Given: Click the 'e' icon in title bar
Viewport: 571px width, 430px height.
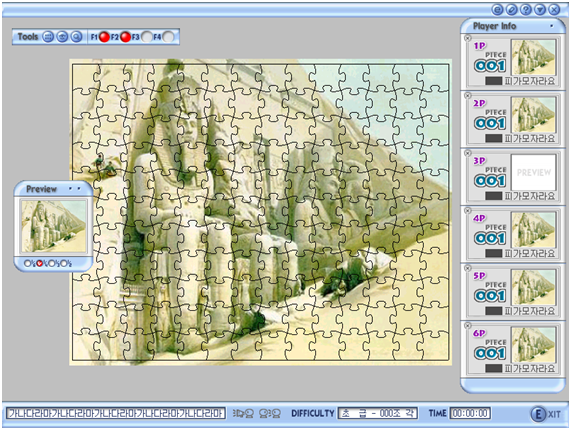Looking at the screenshot, I should point(497,9).
